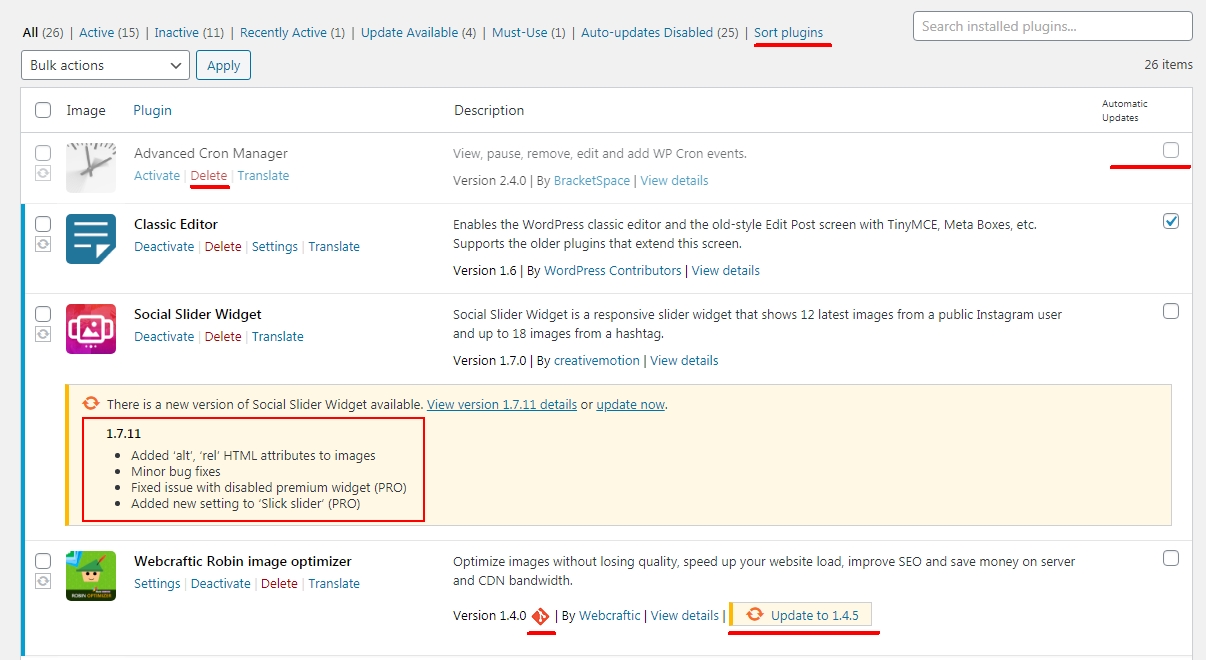This screenshot has width=1206, height=660.
Task: Delete Webcraftic Robin image optimizer
Action: pos(279,583)
